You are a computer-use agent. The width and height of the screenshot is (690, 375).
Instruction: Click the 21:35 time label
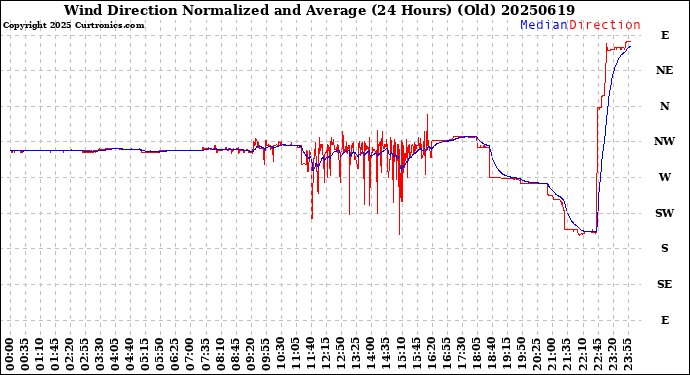tap(567, 354)
